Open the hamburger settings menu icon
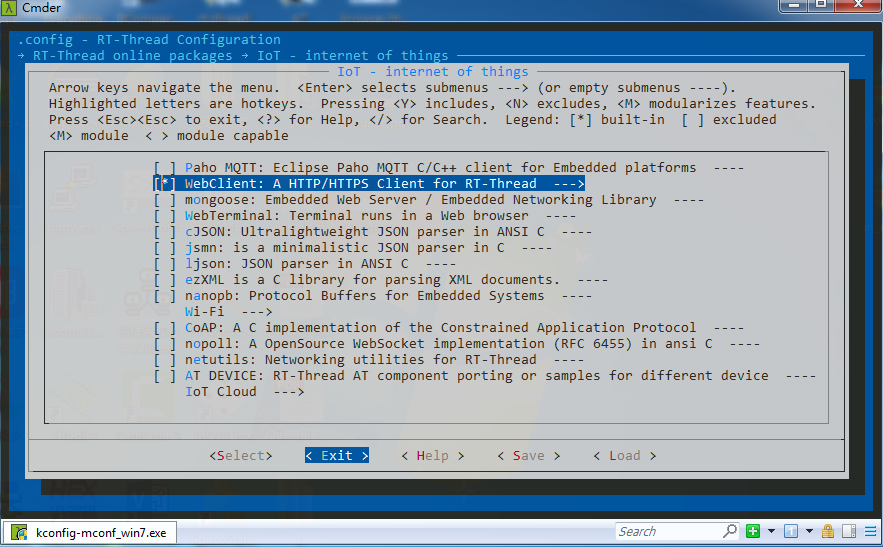883x547 pixels. click(x=869, y=532)
